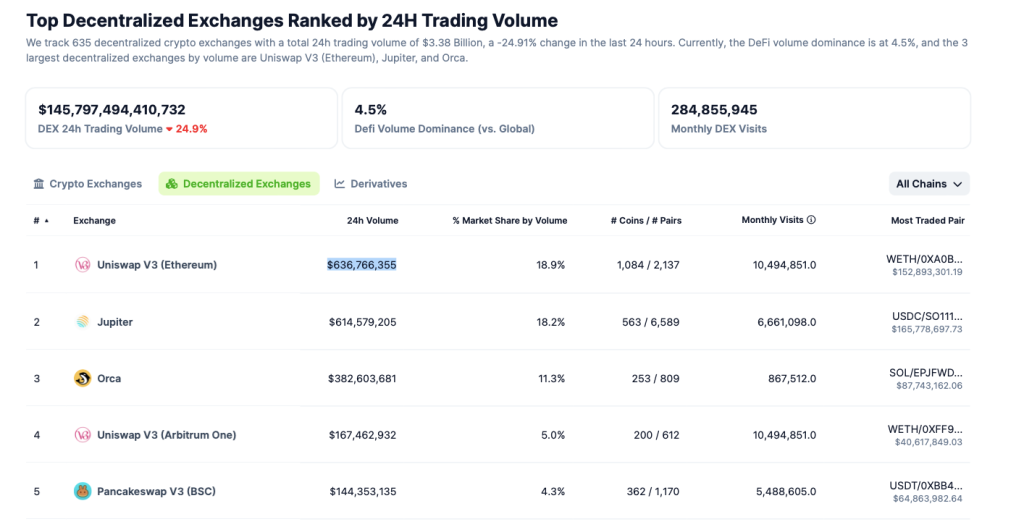Click the $144,353,135 volume value
The height and width of the screenshot is (527, 1024).
coord(363,491)
